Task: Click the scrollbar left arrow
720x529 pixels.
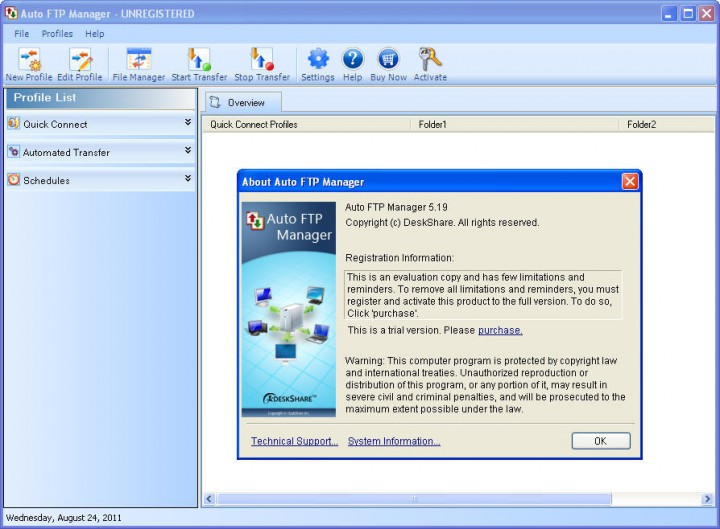Action: coord(209,499)
